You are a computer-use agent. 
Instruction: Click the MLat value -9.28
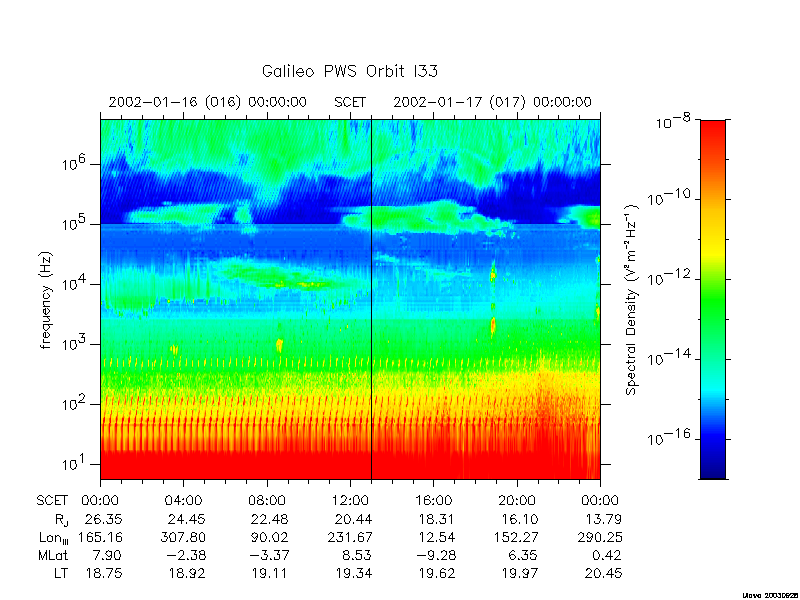coord(437,555)
